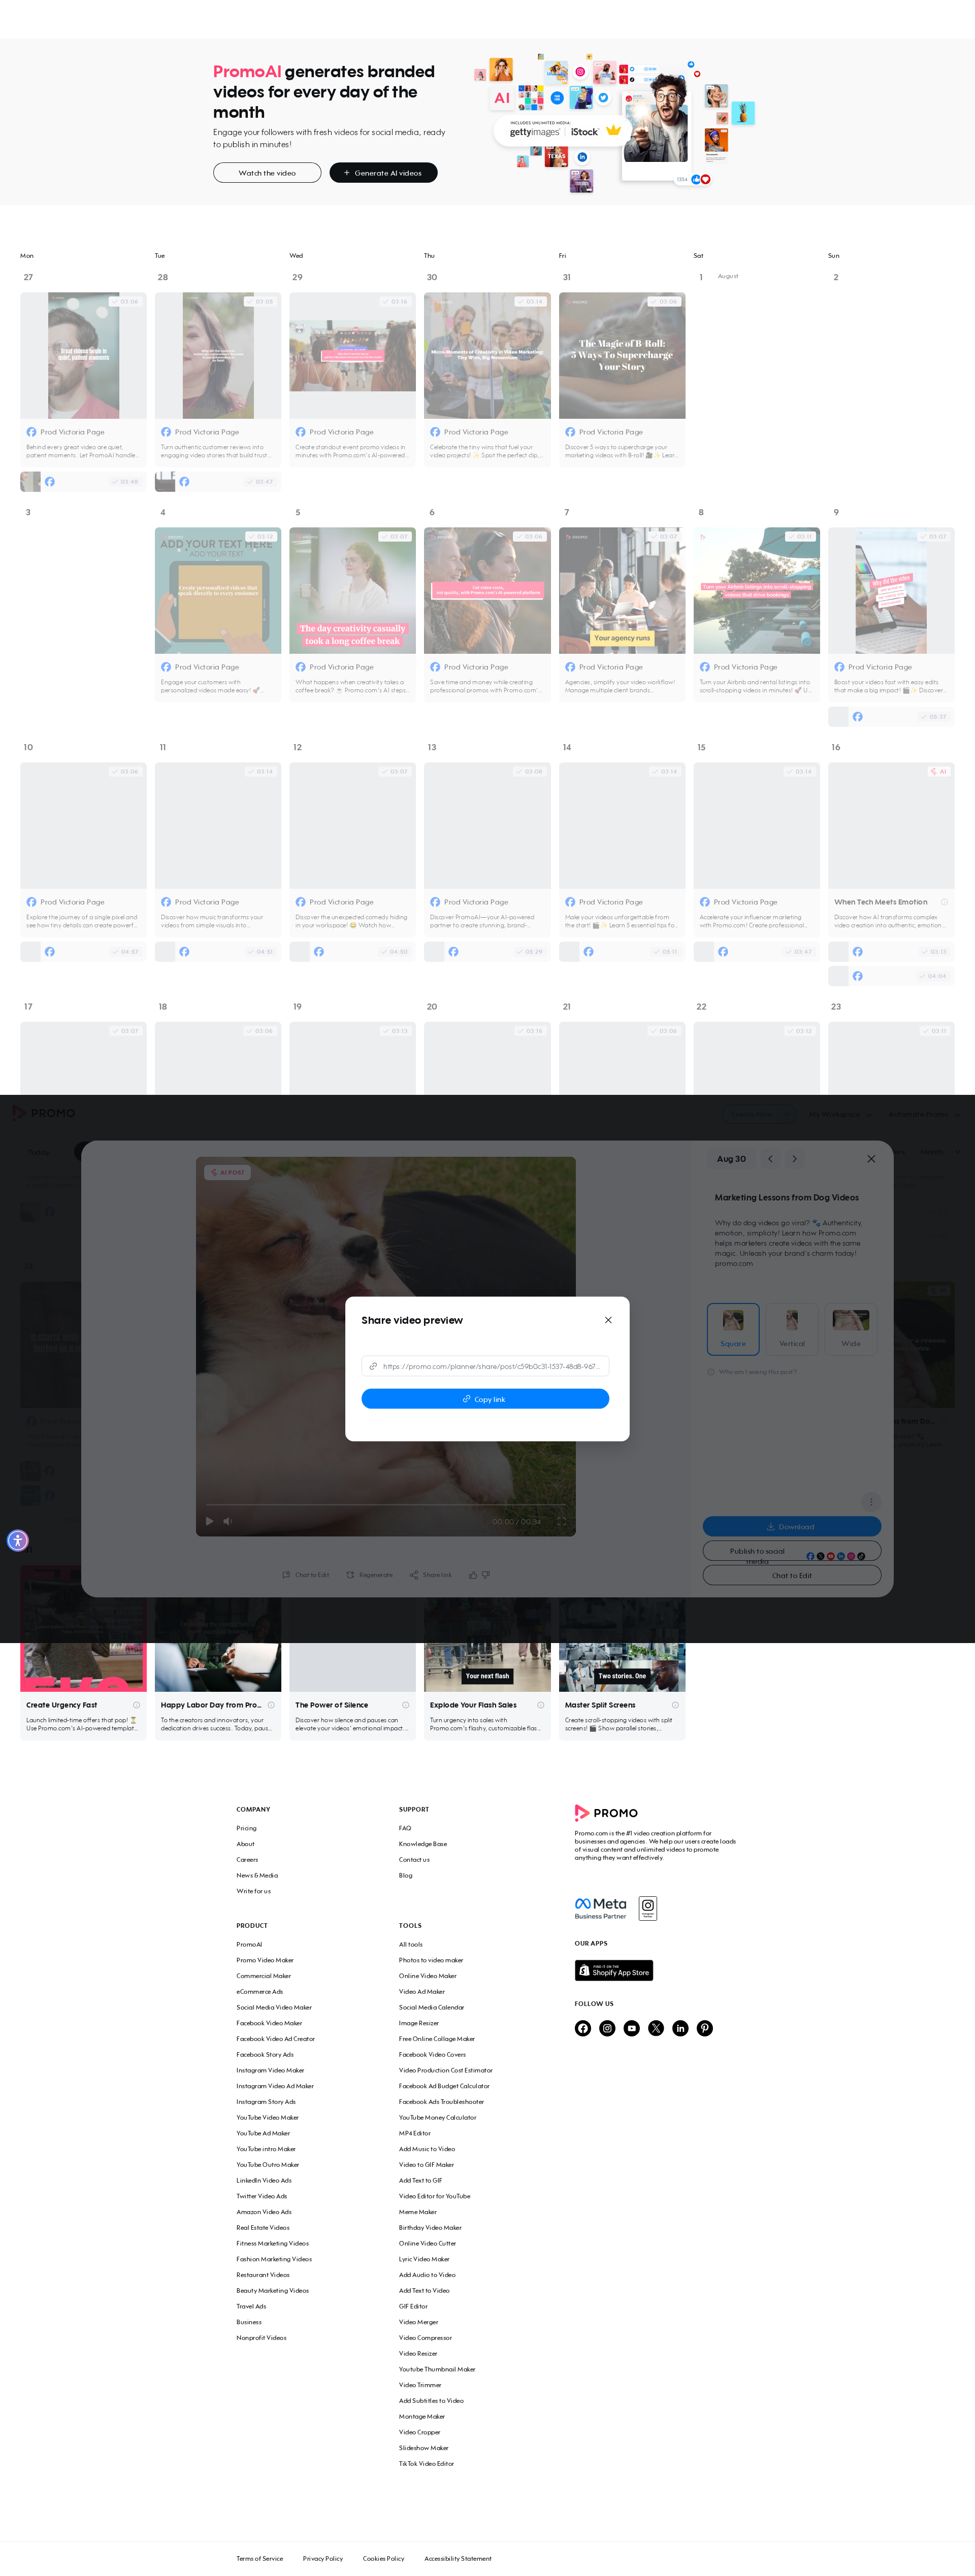Click Watch the video button

click(267, 173)
